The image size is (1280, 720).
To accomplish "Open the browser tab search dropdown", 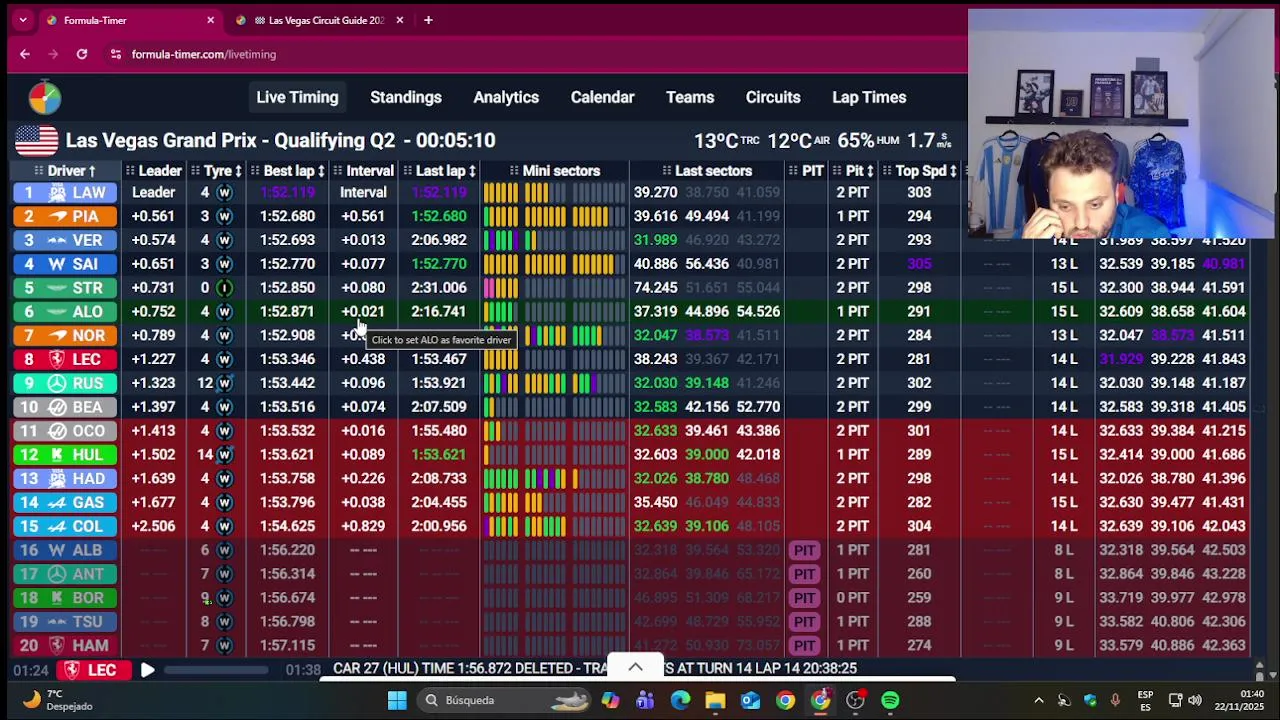I will 22,20.
